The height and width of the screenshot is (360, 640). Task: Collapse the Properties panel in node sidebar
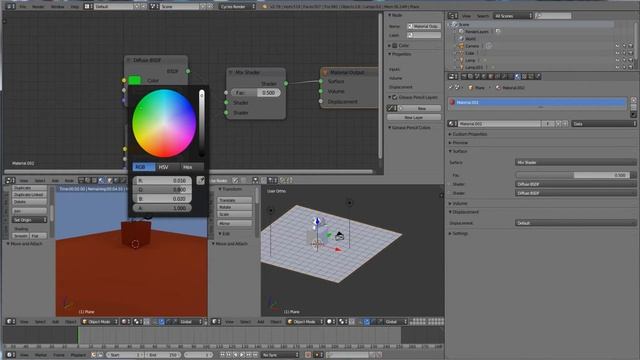(x=390, y=54)
